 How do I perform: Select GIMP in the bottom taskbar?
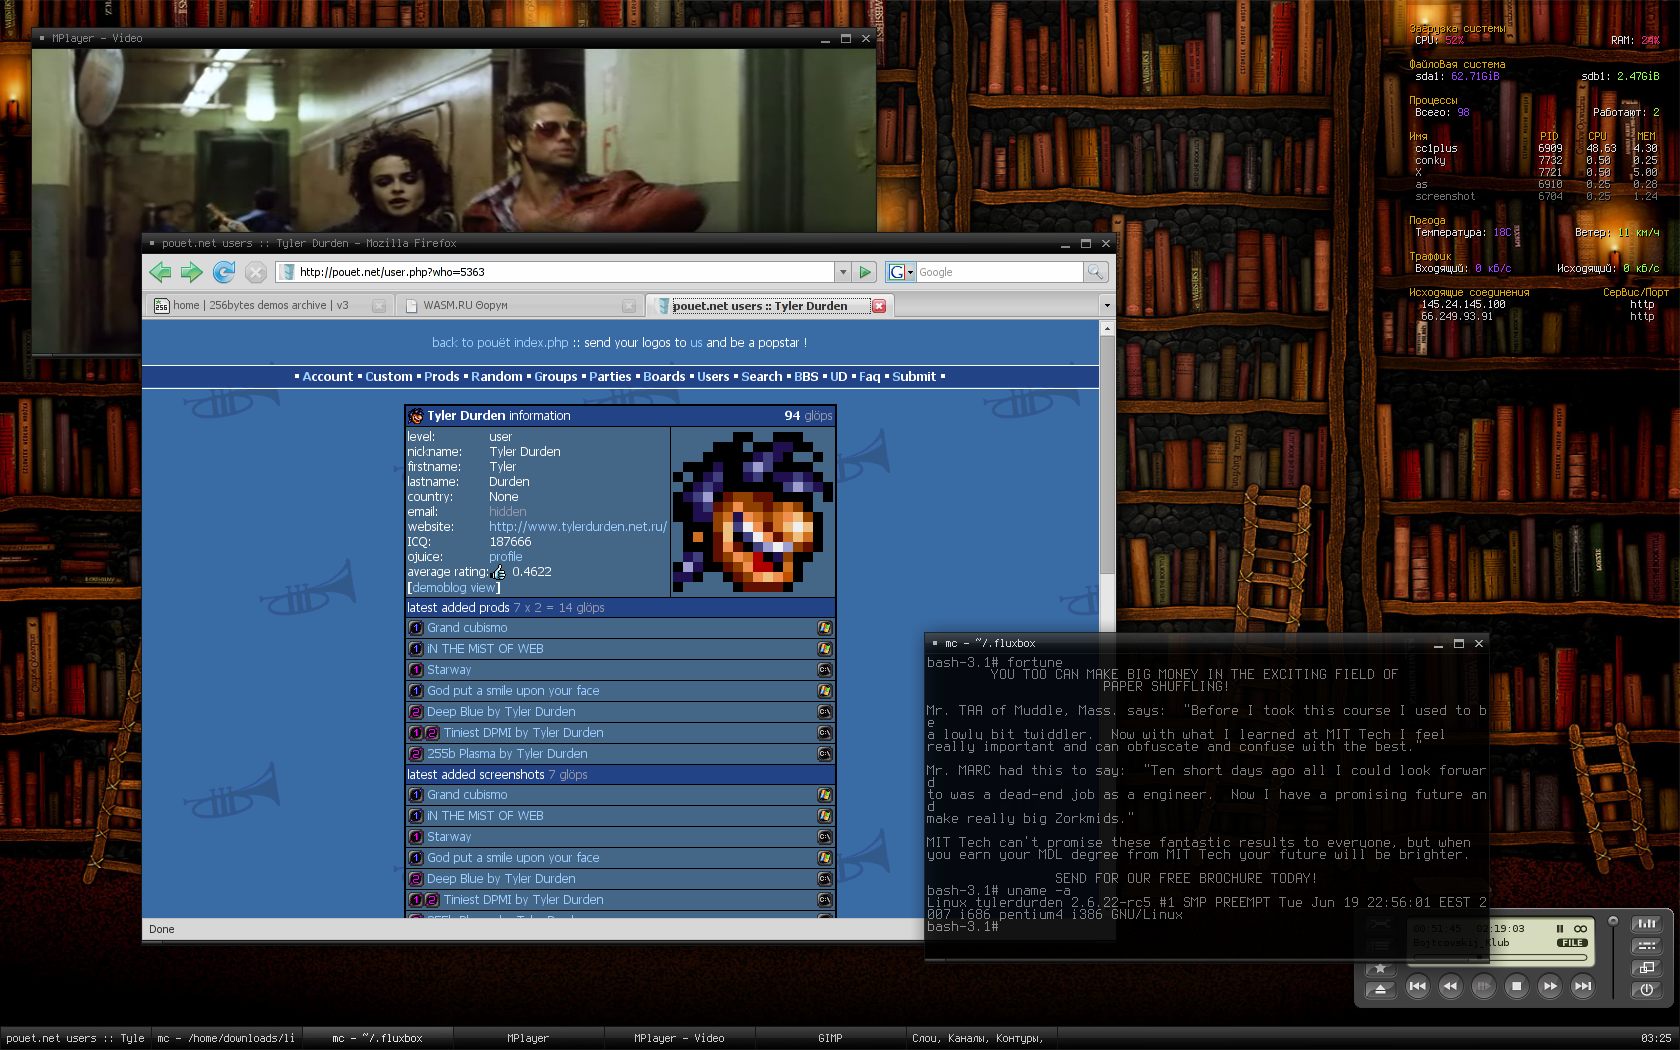point(830,1038)
